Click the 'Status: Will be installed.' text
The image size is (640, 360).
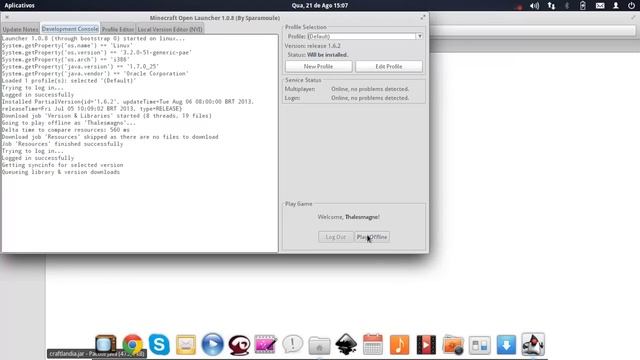318,55
